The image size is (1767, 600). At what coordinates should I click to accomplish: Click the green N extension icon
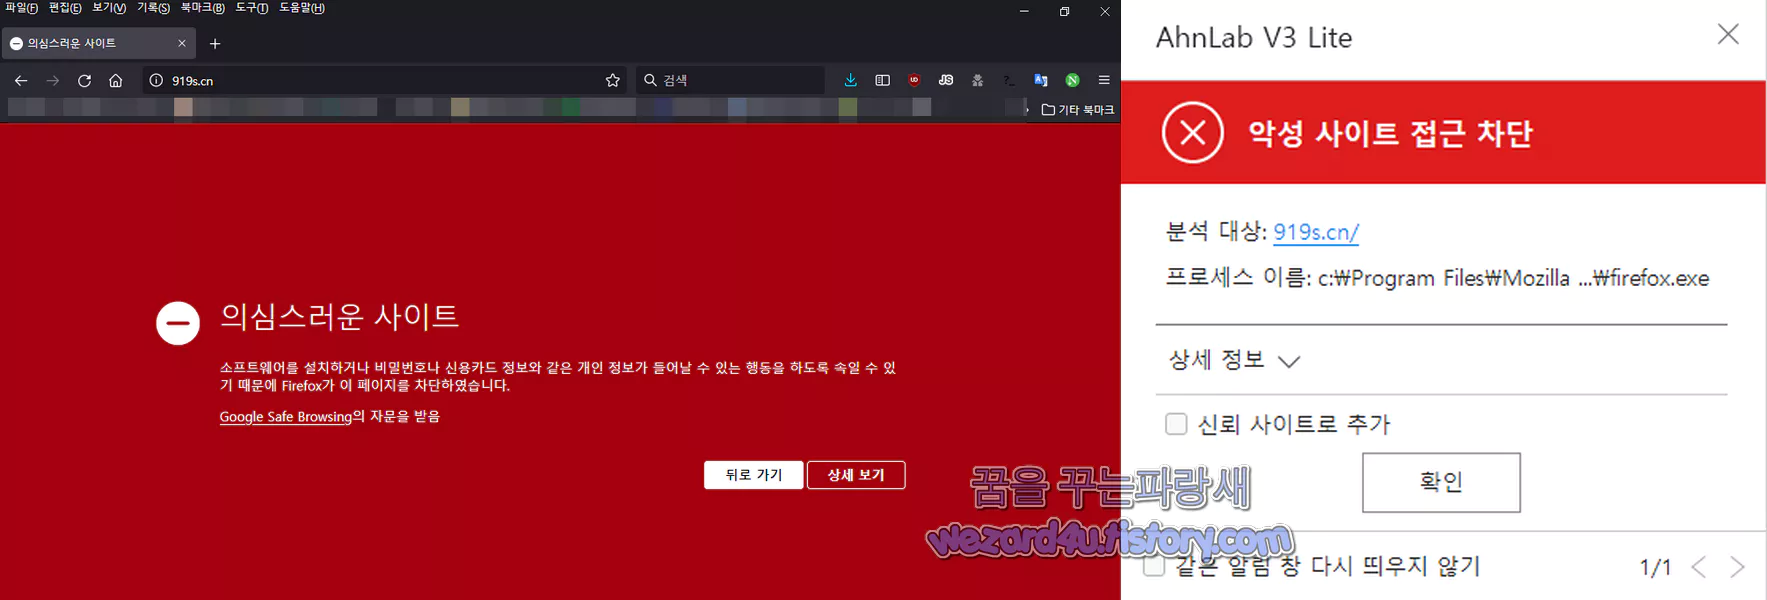(x=1073, y=80)
